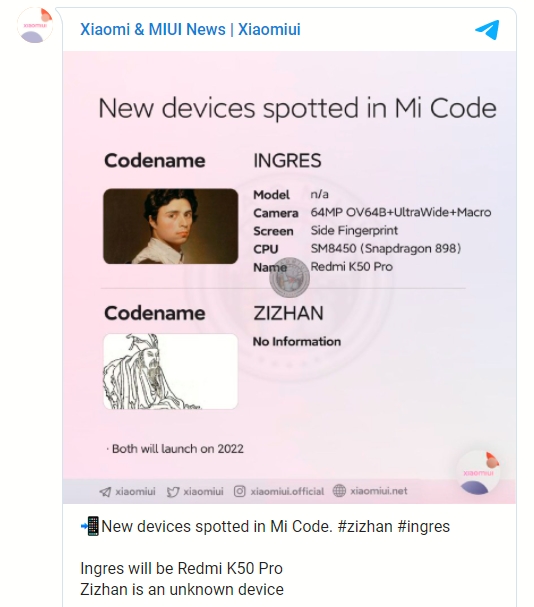Click the Telegram paper plane icon
534x607 pixels.
487,30
